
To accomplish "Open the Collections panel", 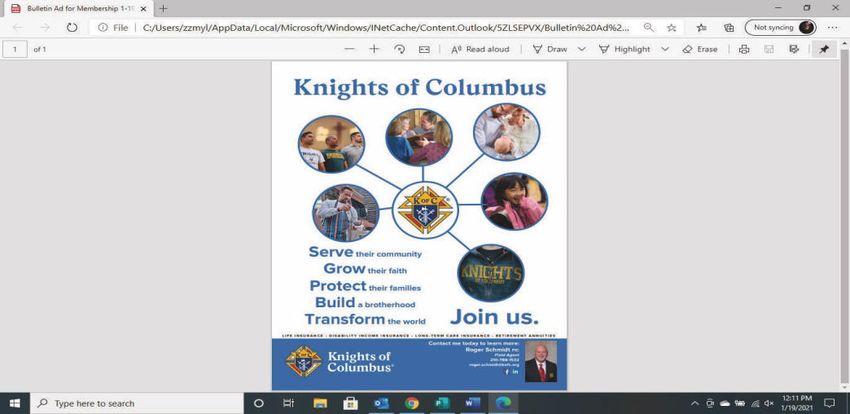I will [729, 28].
